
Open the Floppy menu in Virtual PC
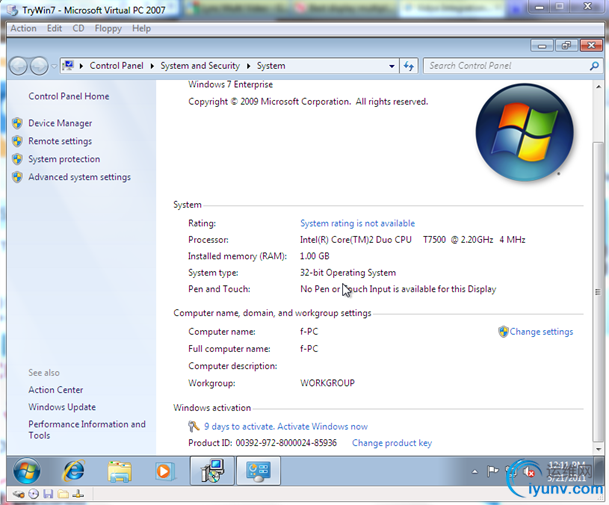(108, 28)
